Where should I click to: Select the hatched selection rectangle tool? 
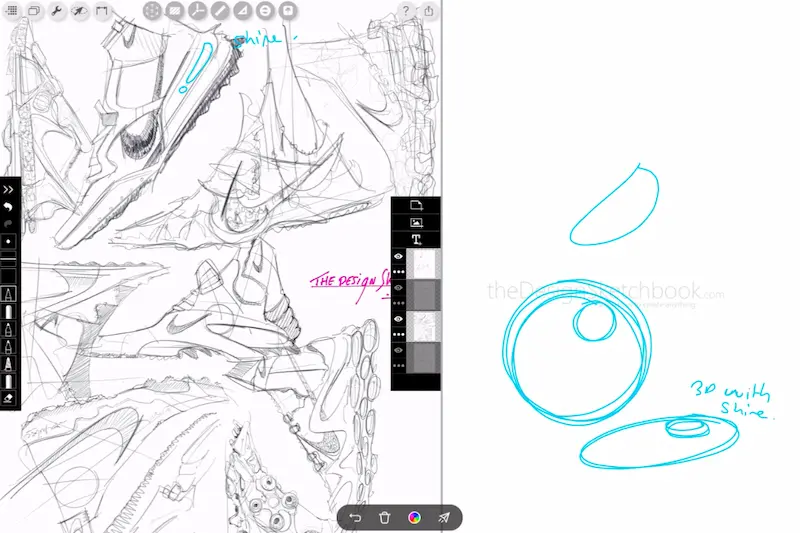tap(174, 11)
